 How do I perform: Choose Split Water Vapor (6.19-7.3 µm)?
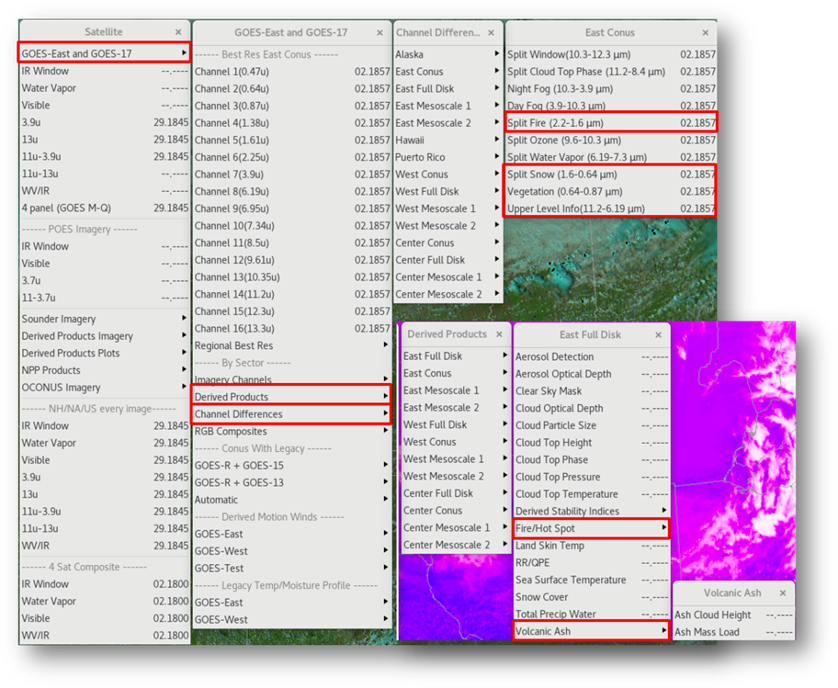pyautogui.click(x=610, y=157)
